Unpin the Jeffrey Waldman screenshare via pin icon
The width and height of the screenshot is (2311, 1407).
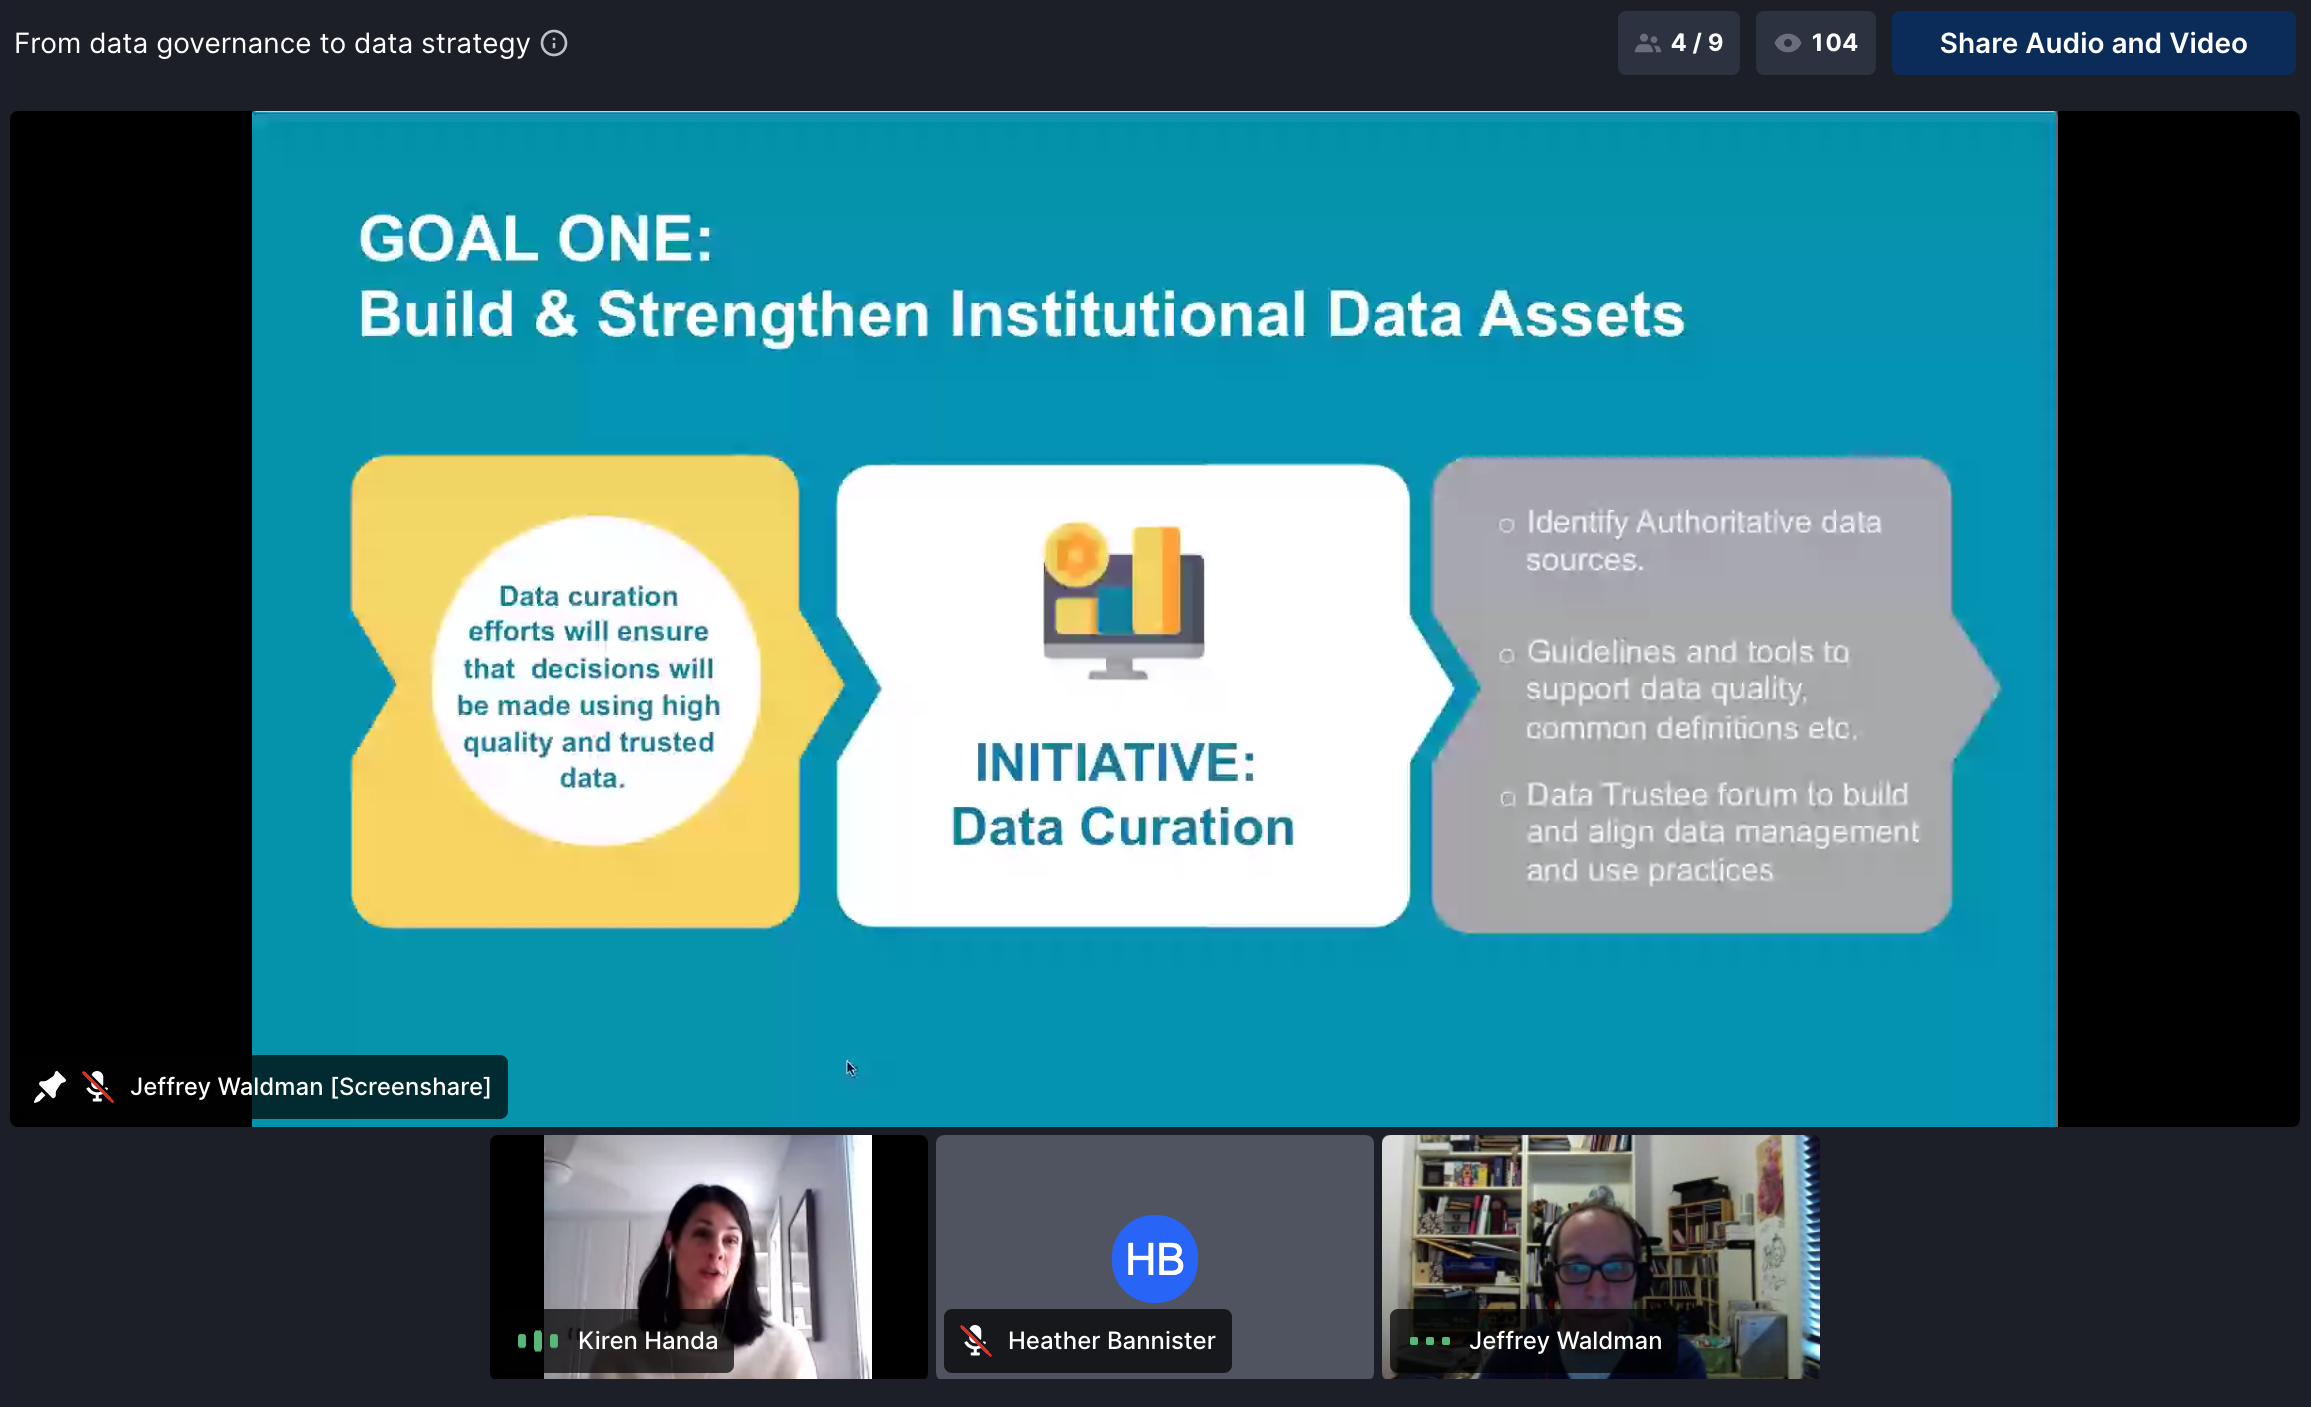click(50, 1086)
